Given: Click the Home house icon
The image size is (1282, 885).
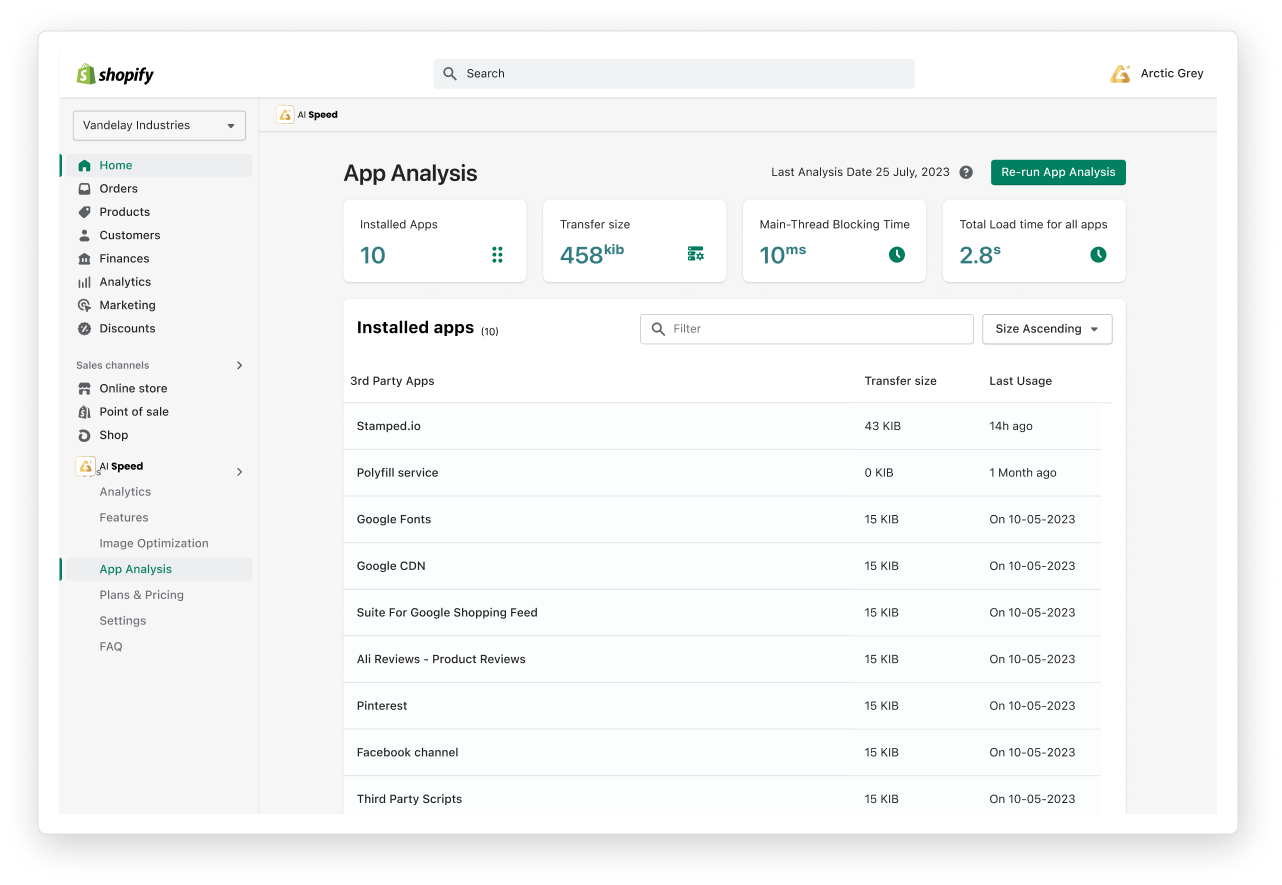Looking at the screenshot, I should [x=84, y=166].
